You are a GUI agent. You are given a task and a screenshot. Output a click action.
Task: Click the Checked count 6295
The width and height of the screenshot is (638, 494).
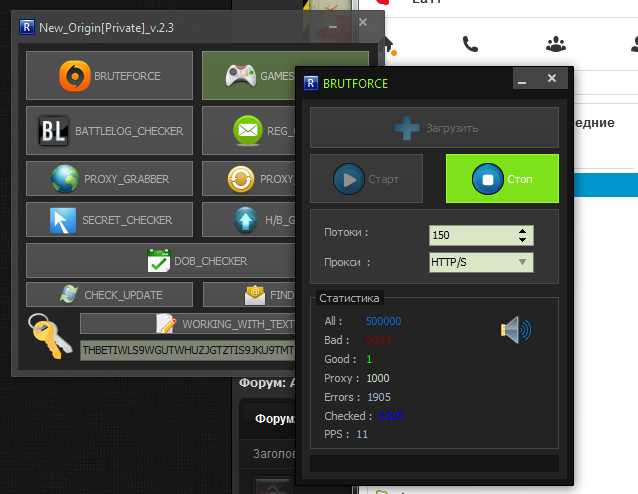pyautogui.click(x=390, y=416)
